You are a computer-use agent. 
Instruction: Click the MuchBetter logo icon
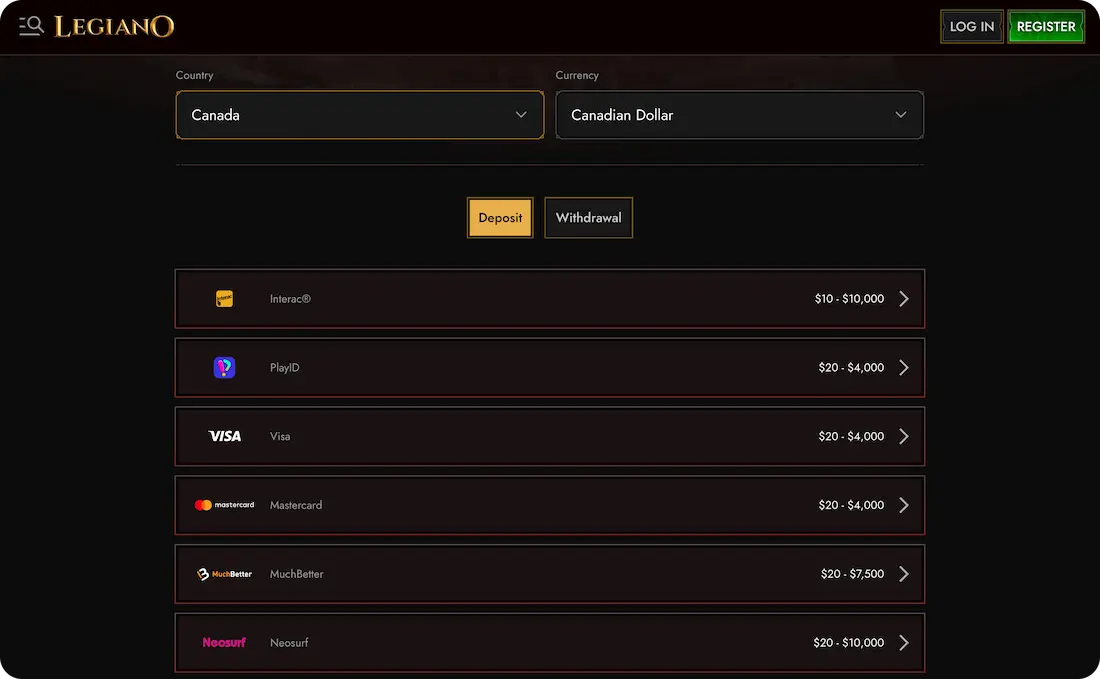[224, 573]
